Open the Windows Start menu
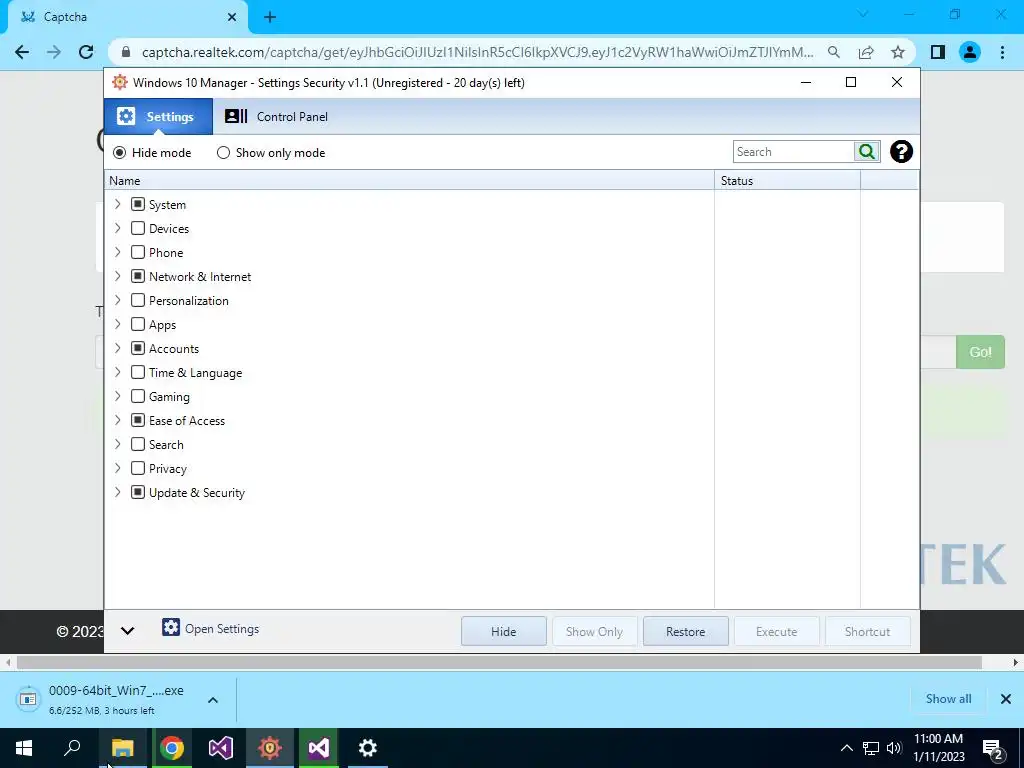Viewport: 1024px width, 768px height. tap(24, 748)
